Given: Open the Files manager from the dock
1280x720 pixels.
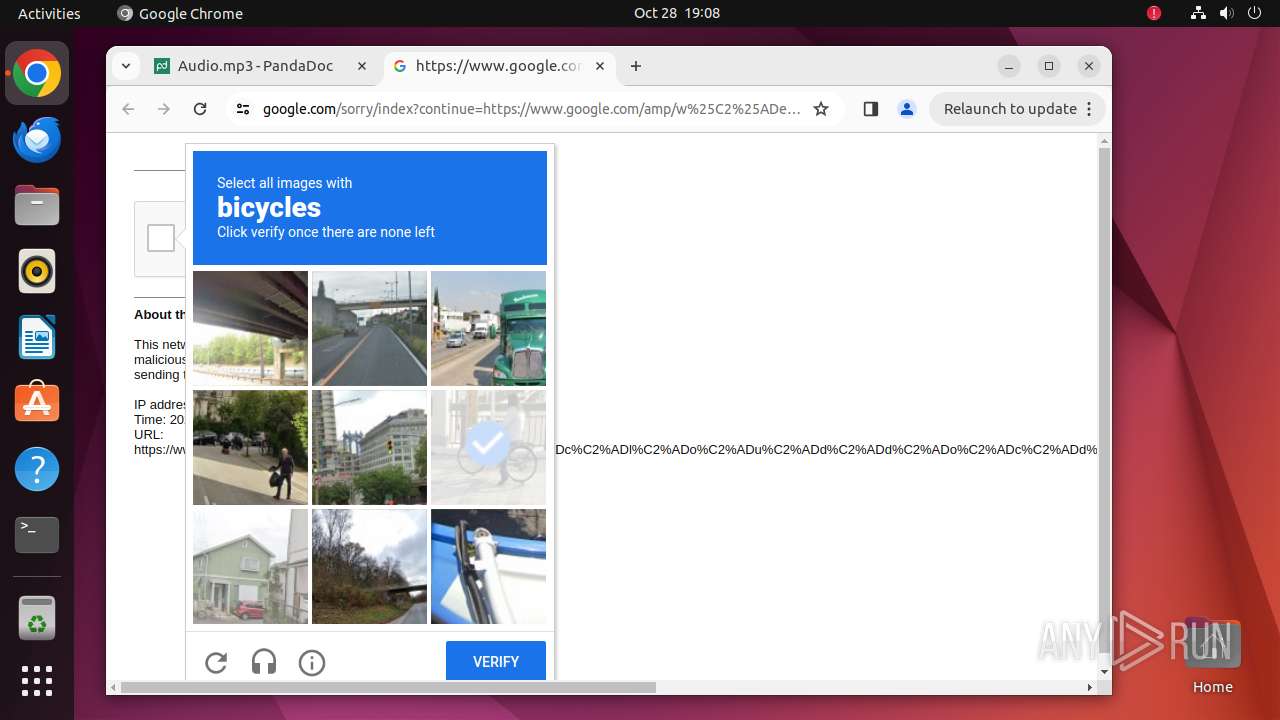Looking at the screenshot, I should (x=37, y=206).
